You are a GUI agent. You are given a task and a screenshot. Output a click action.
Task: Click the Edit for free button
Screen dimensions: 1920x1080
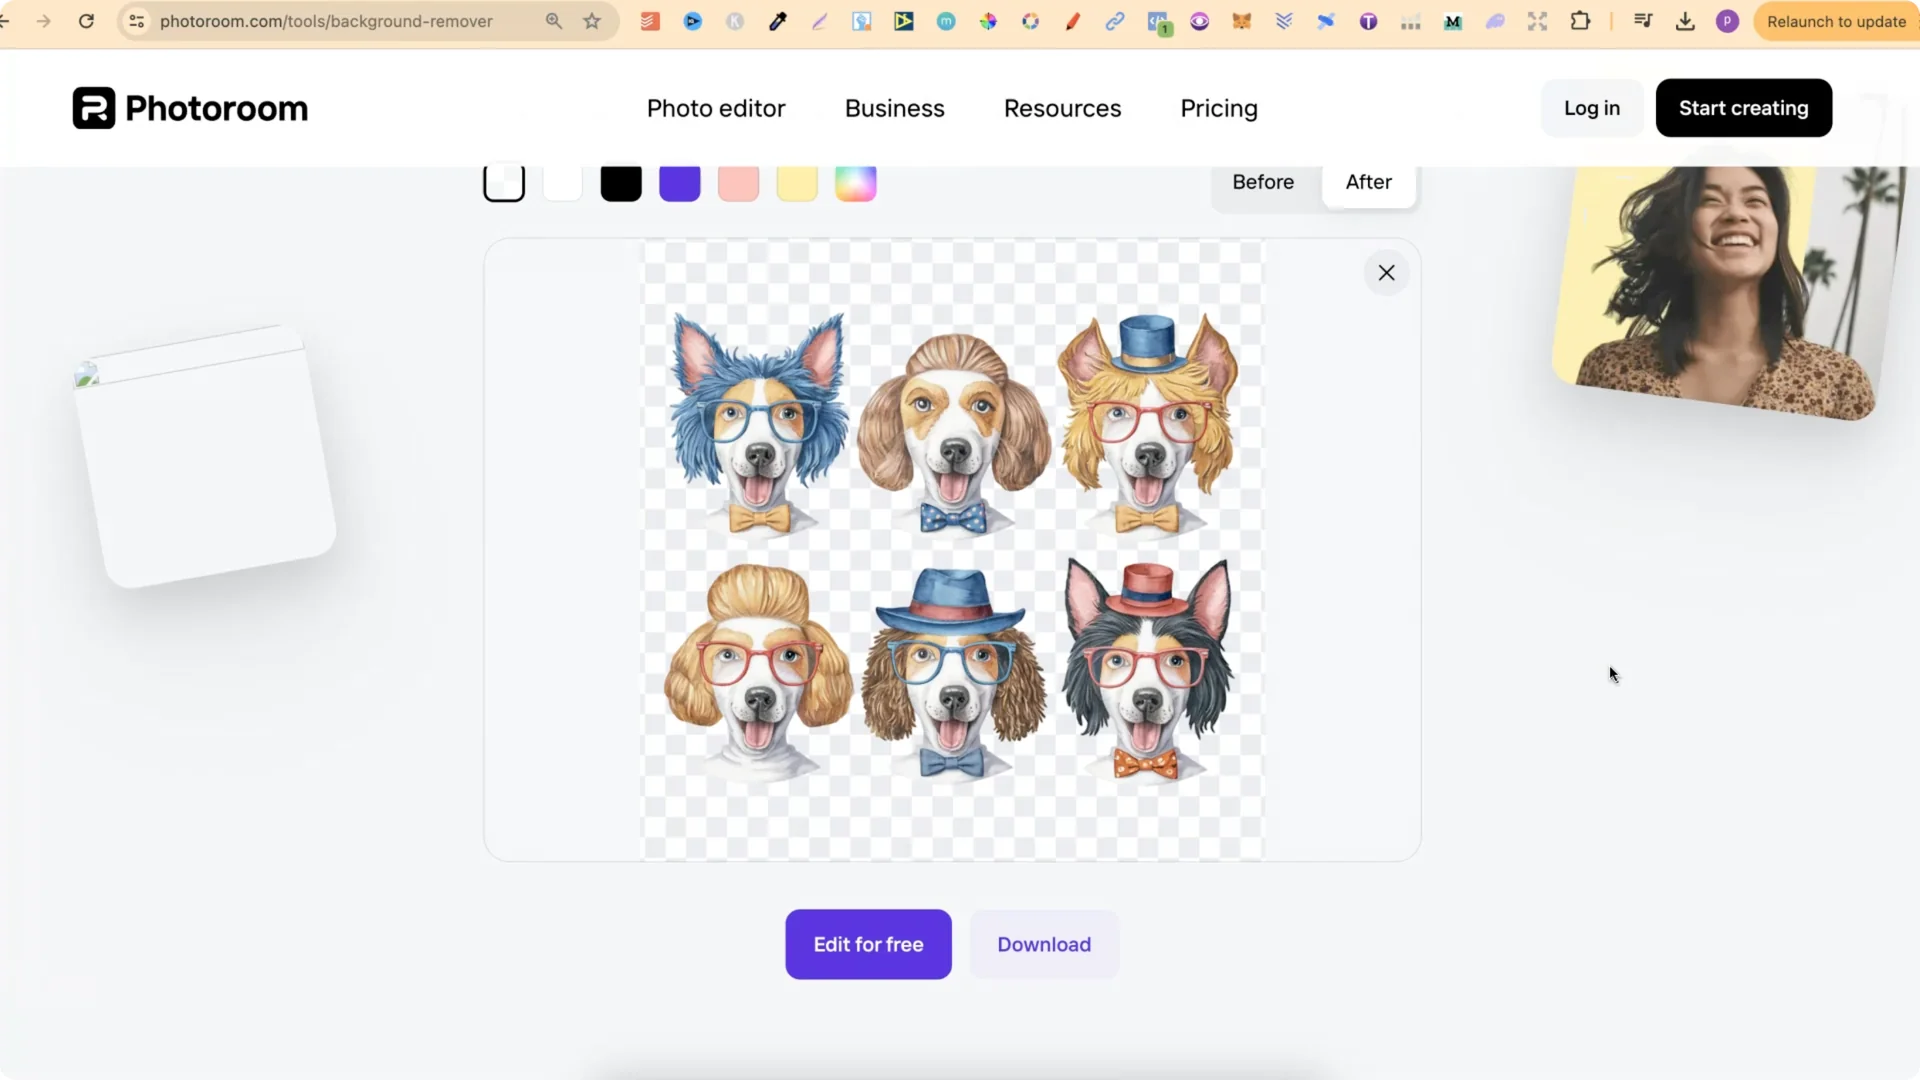click(868, 944)
